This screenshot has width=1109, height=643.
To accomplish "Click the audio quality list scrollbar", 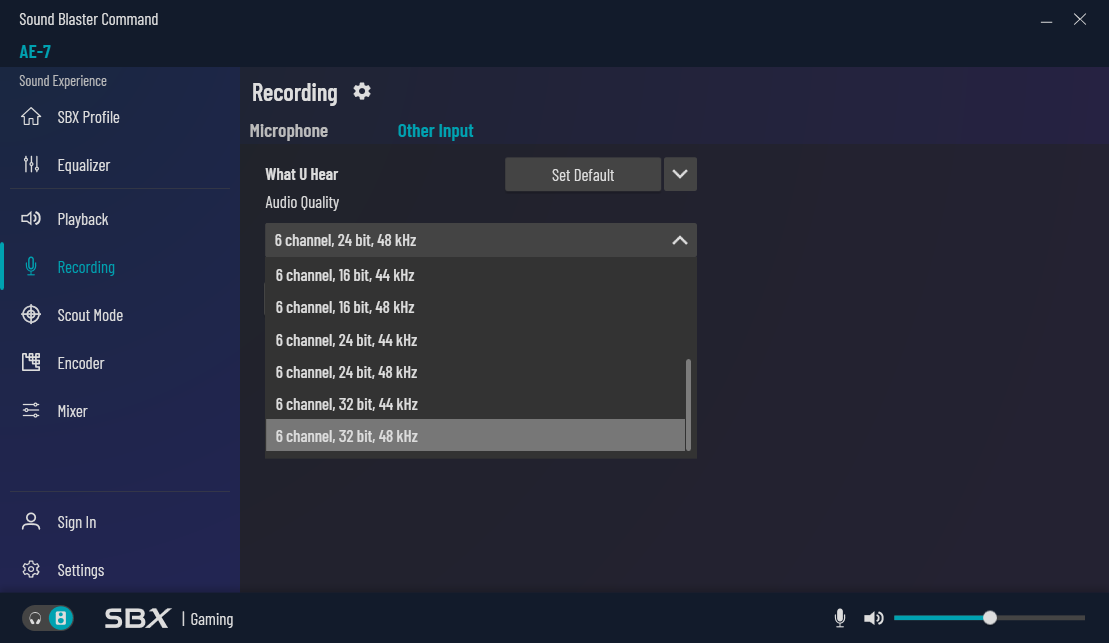I will [688, 405].
